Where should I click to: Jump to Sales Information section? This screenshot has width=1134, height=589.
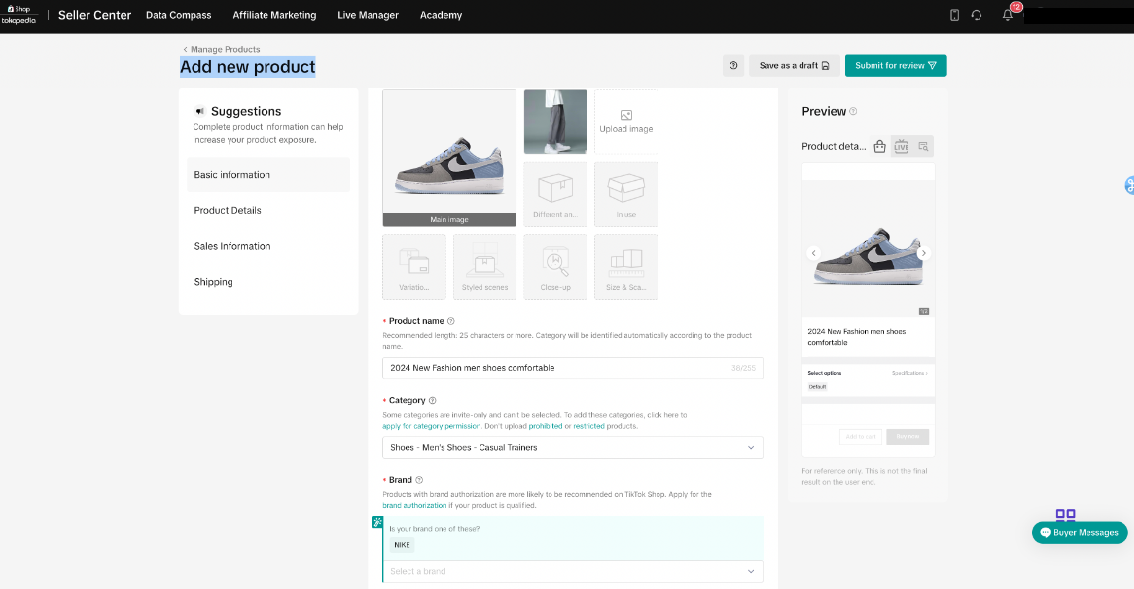[x=232, y=246]
